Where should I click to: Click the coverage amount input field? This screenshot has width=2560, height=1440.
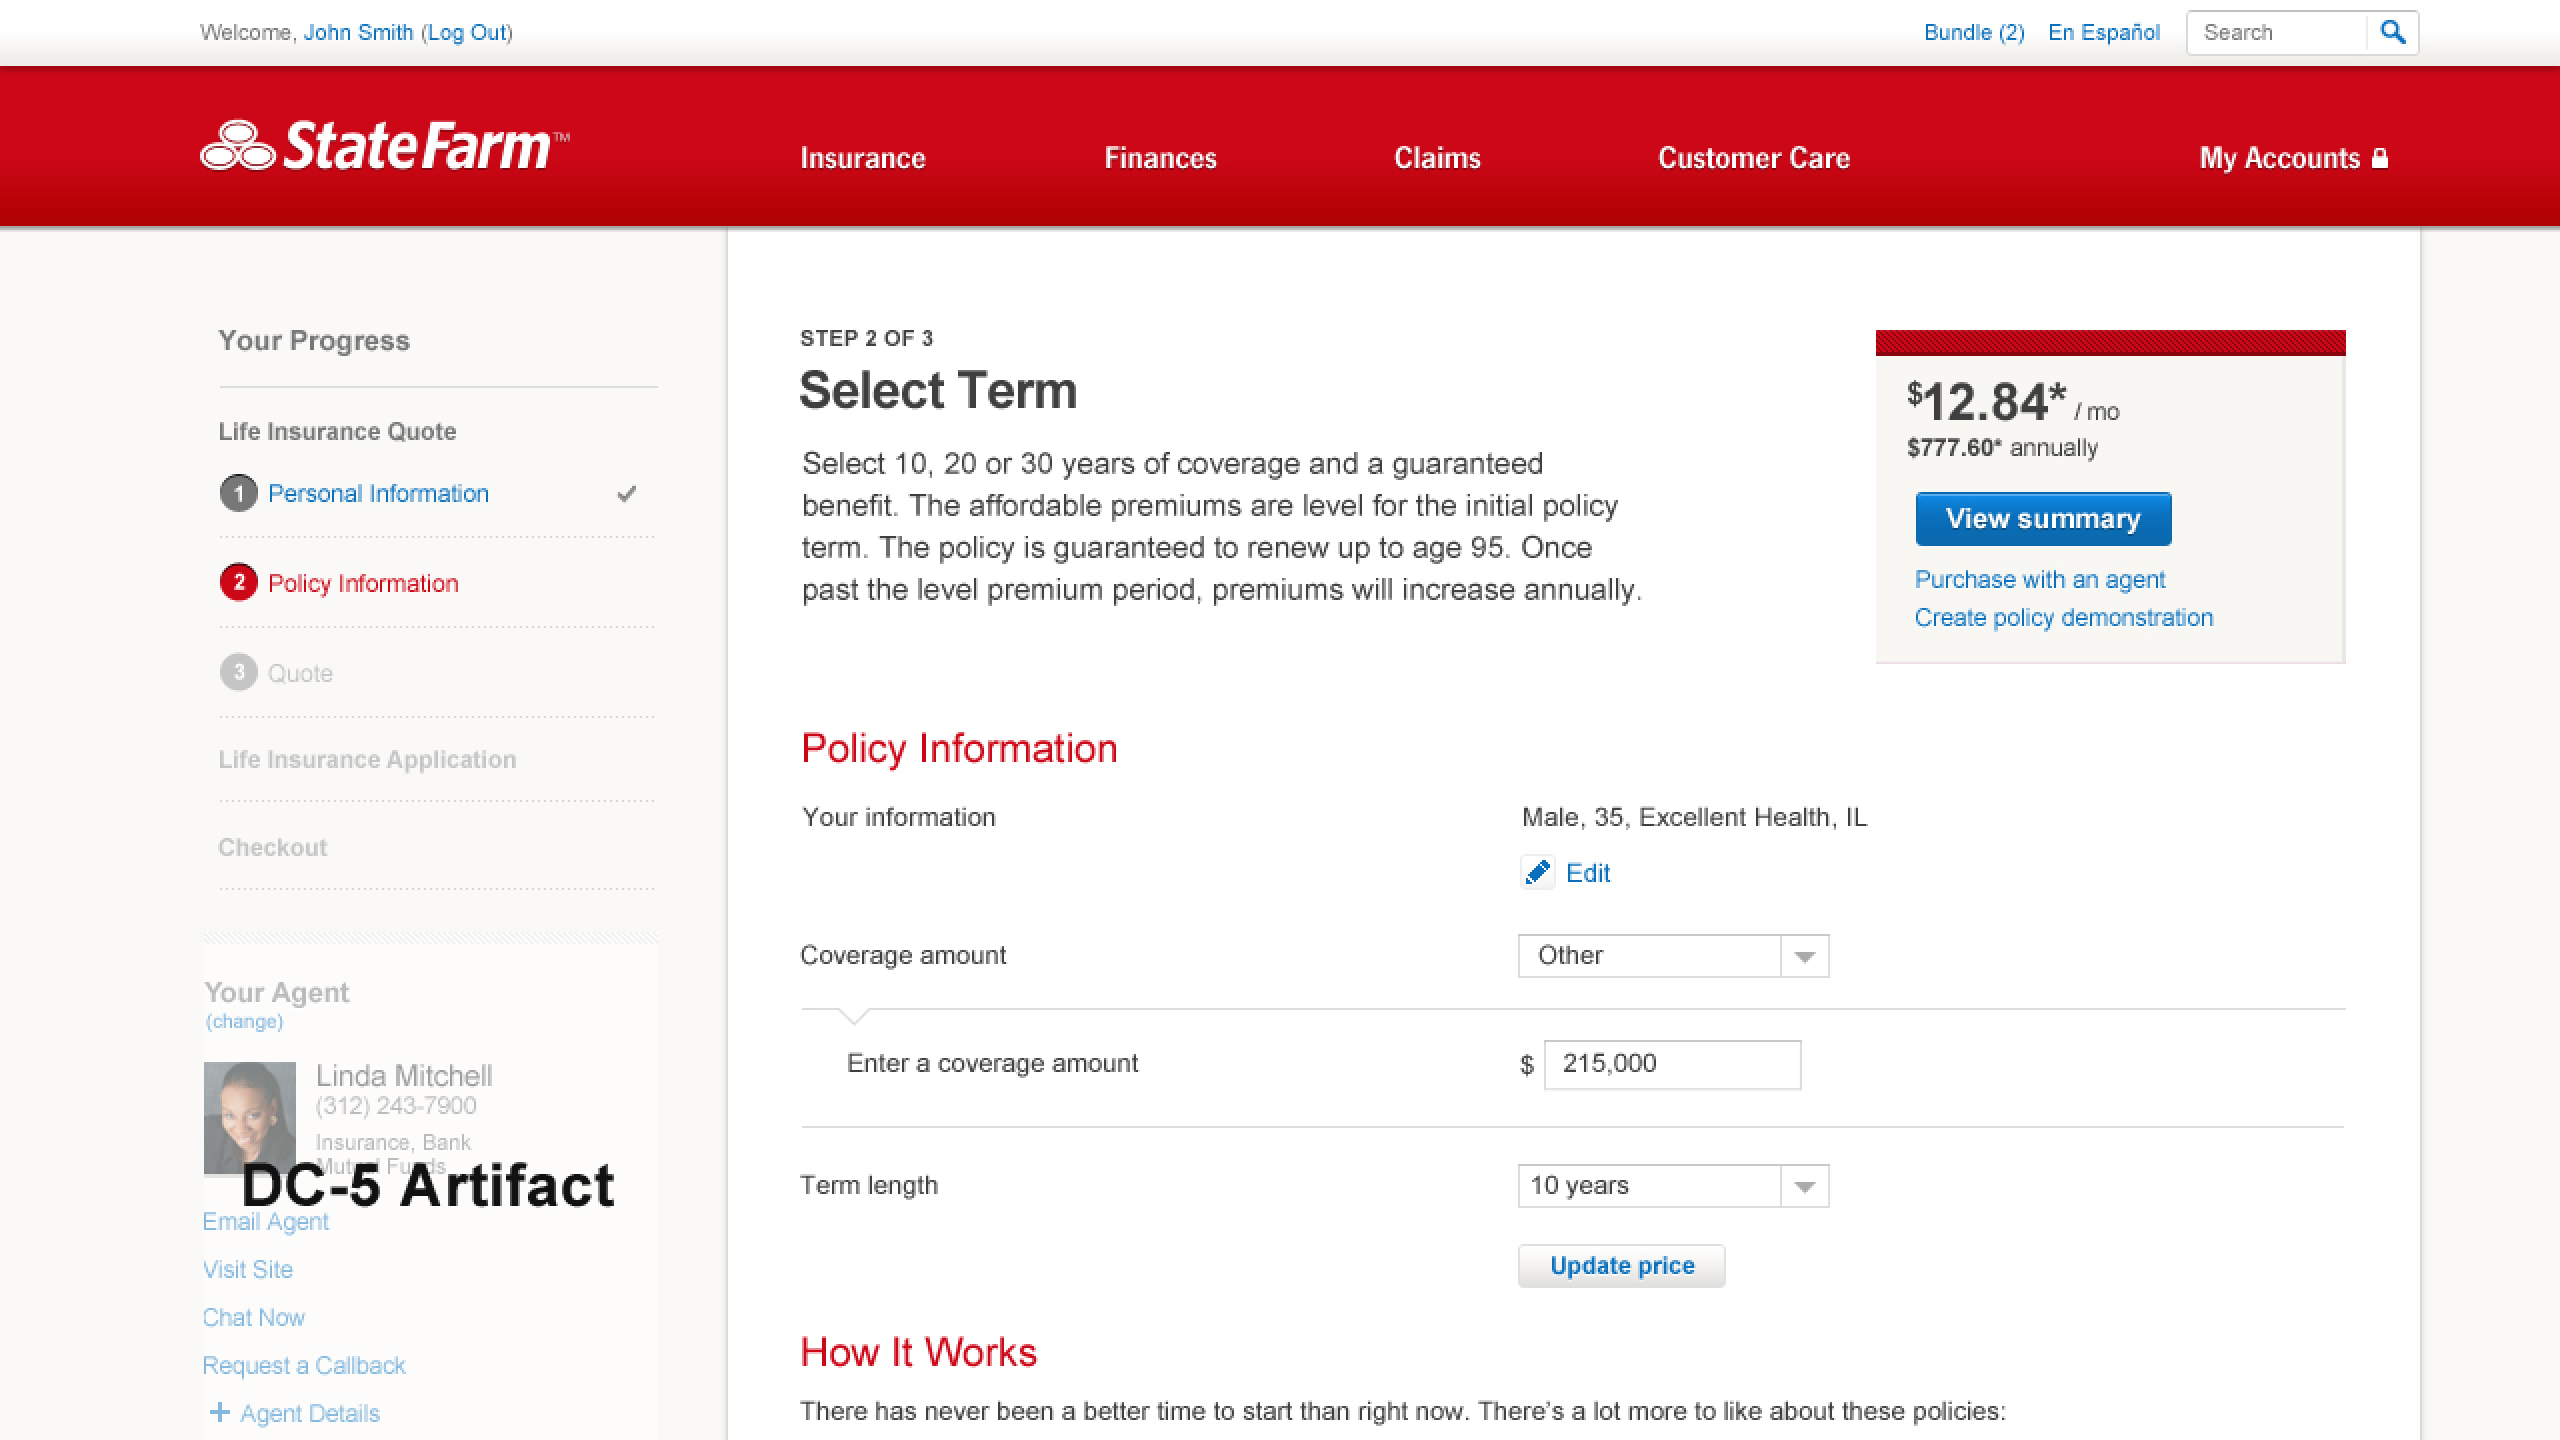1672,1064
